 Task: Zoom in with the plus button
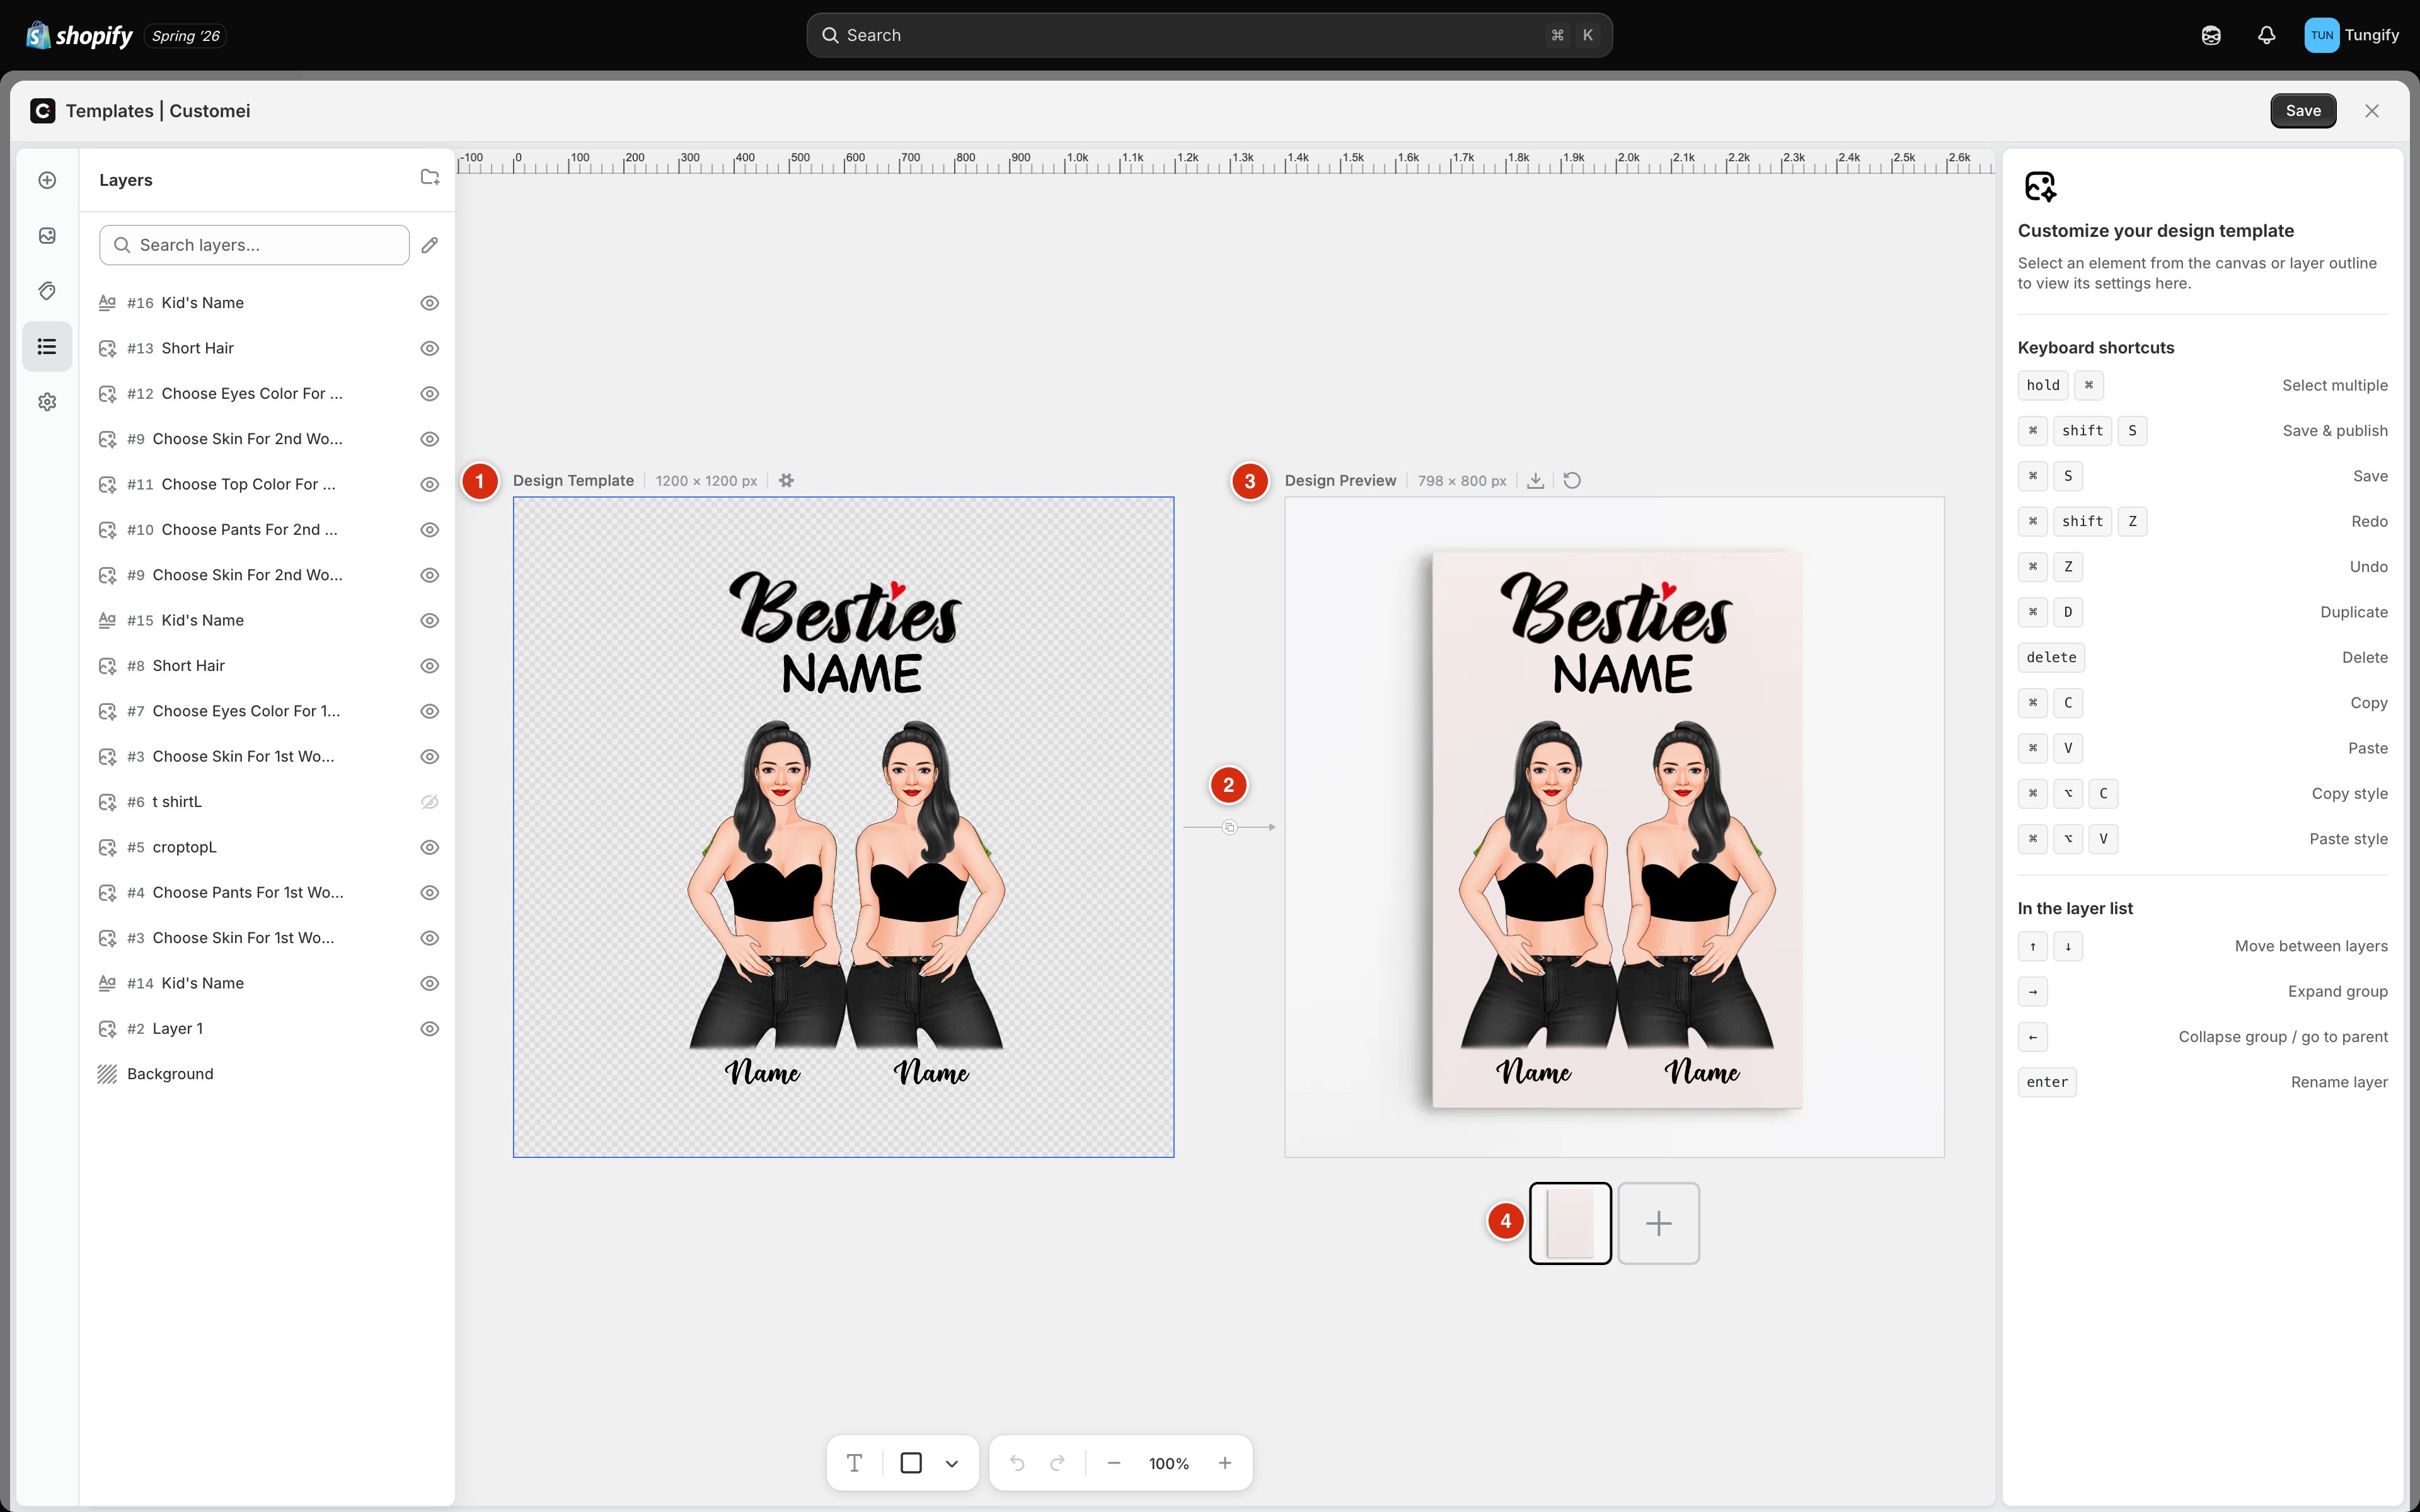click(1225, 1463)
